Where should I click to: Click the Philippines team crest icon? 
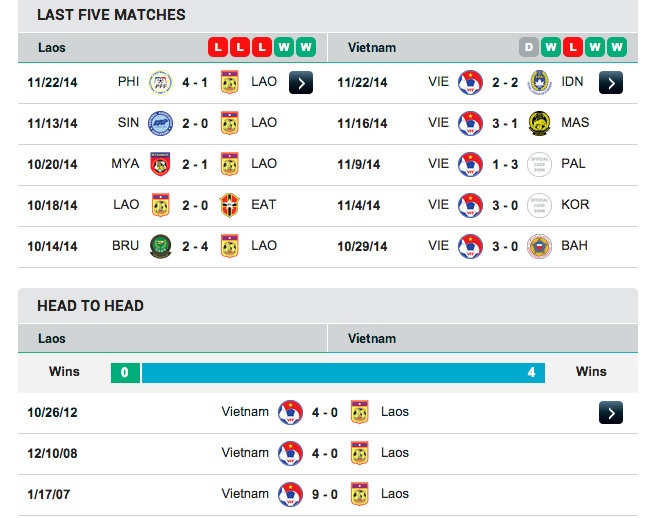pos(159,82)
